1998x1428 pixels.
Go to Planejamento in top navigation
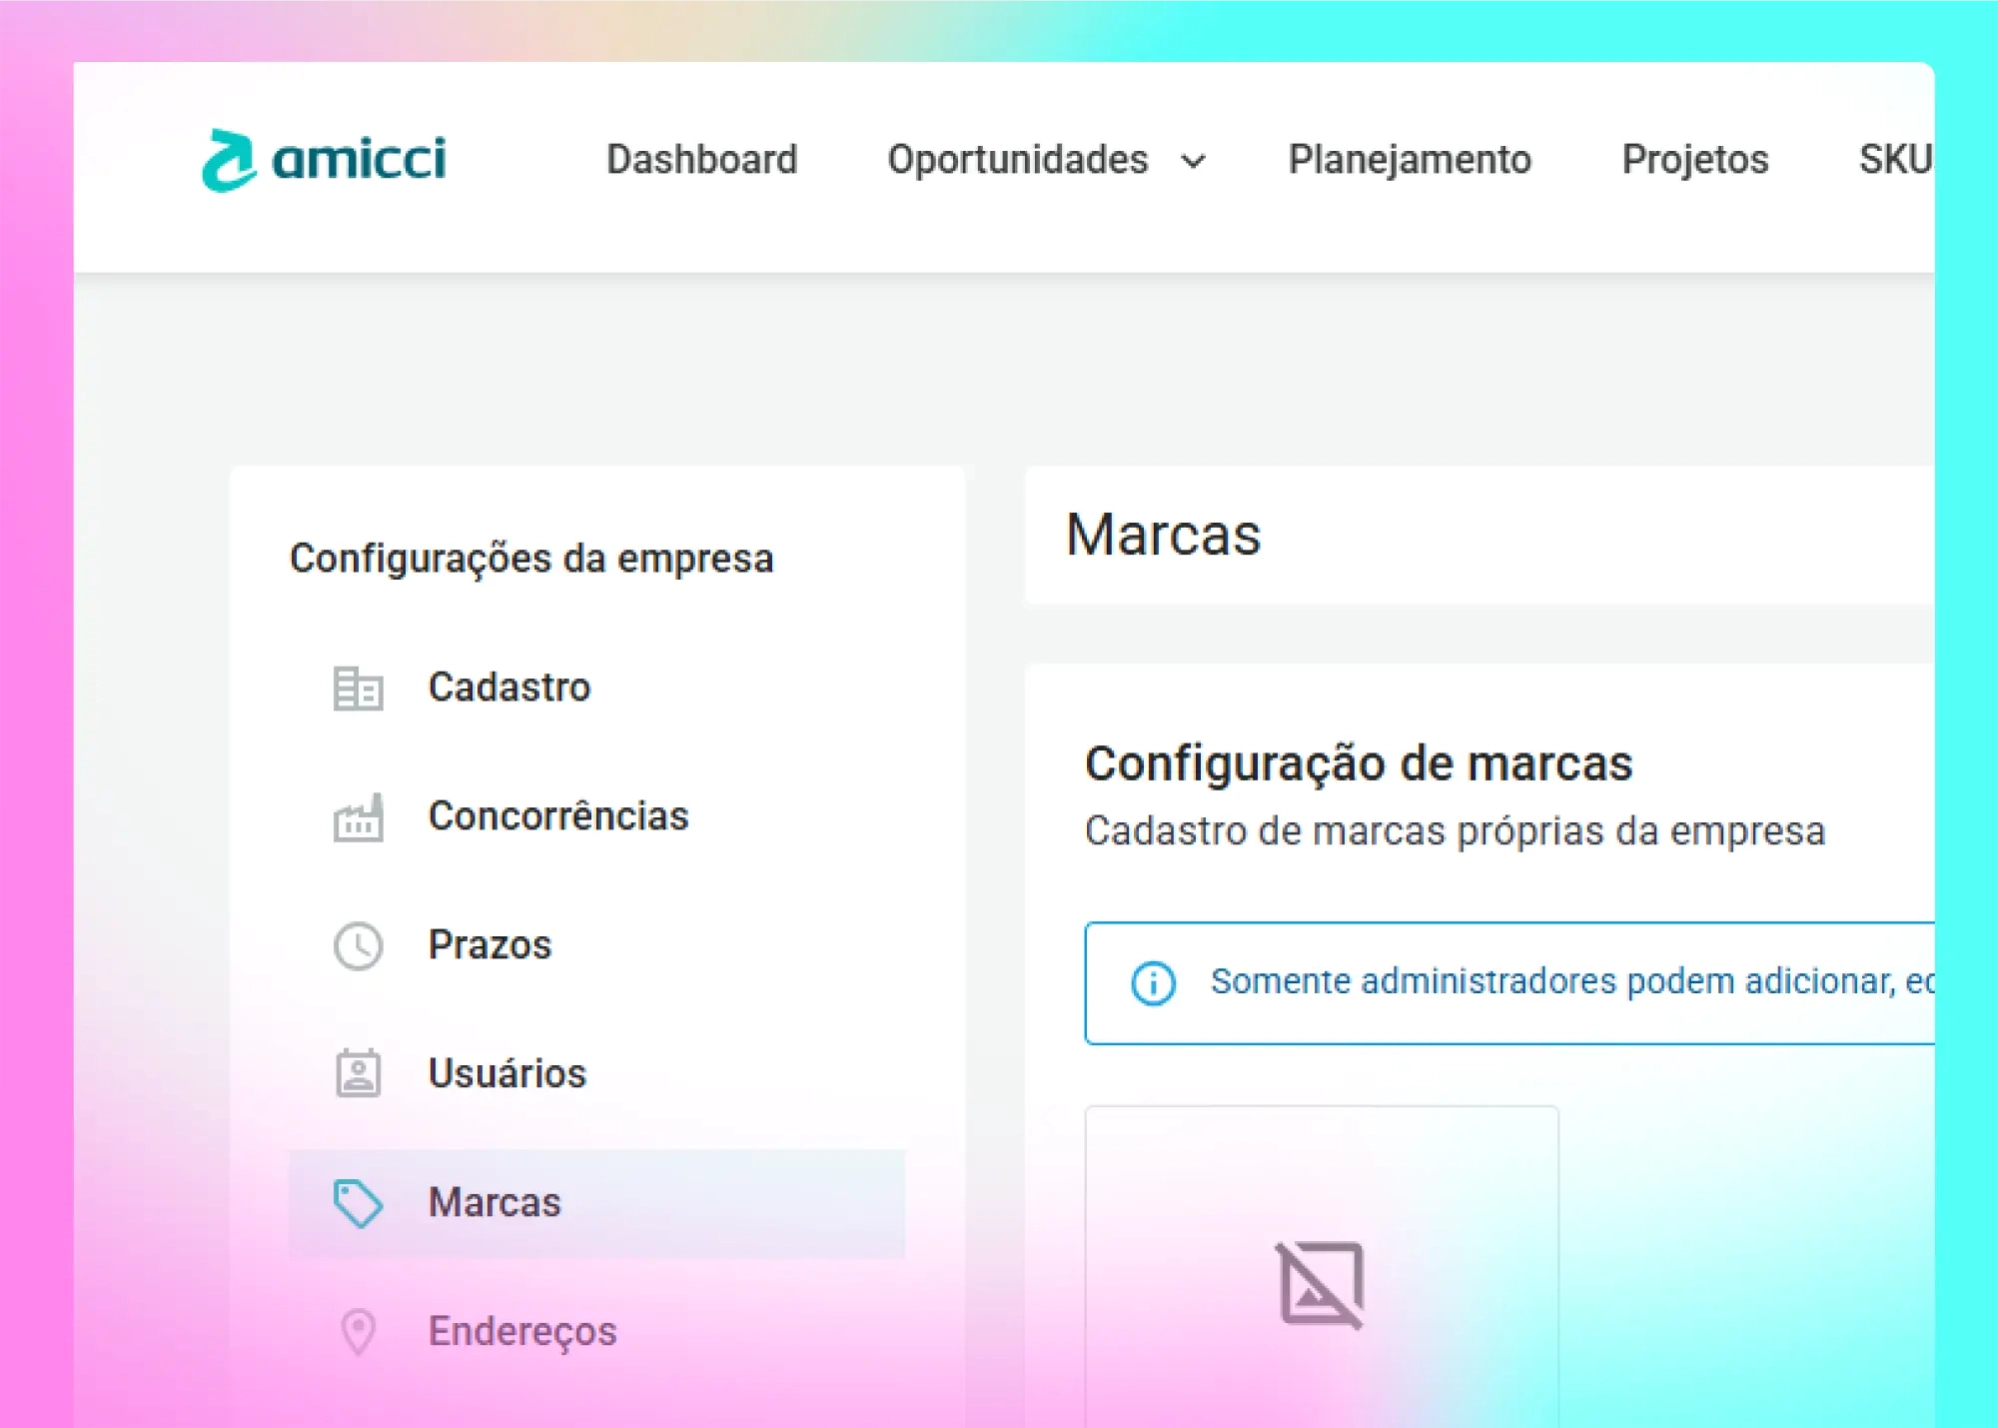tap(1409, 160)
